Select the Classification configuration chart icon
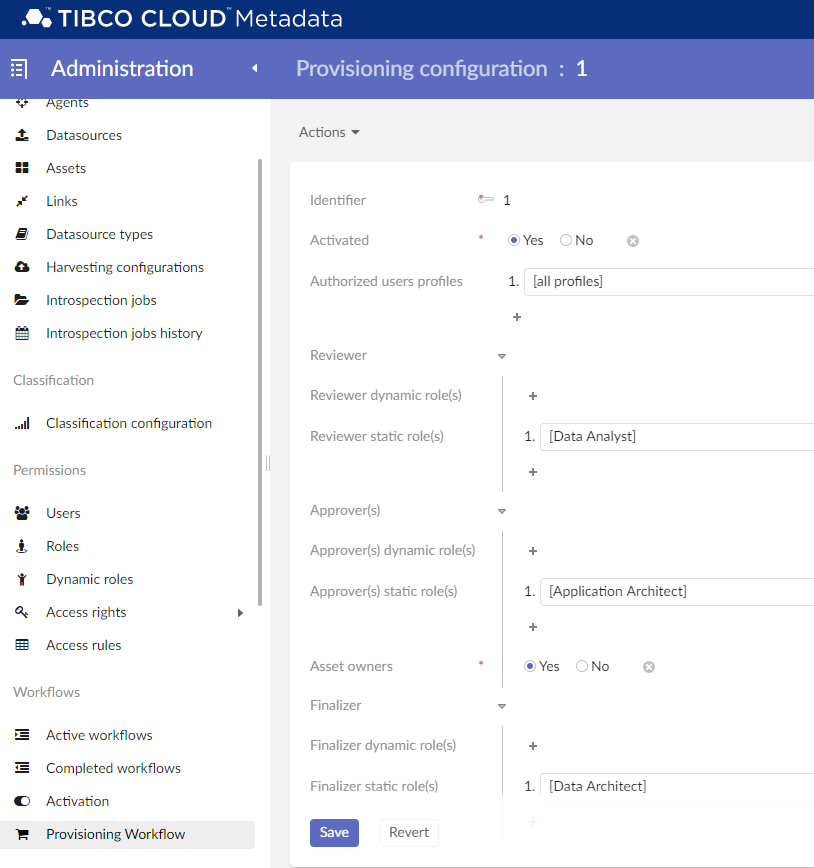814x868 pixels. pos(22,423)
